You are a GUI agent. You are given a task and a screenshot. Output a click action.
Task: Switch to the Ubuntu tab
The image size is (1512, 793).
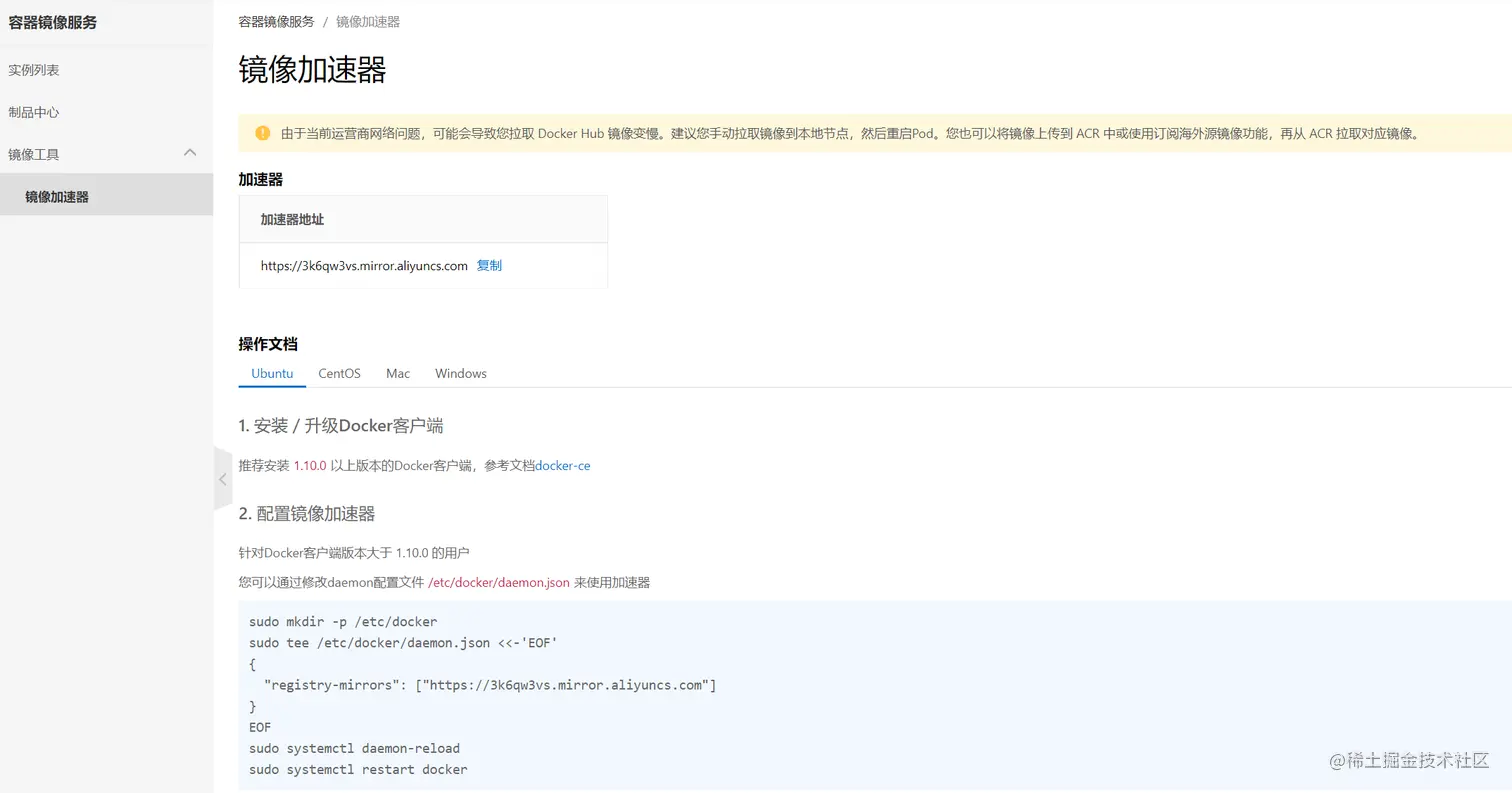click(272, 373)
